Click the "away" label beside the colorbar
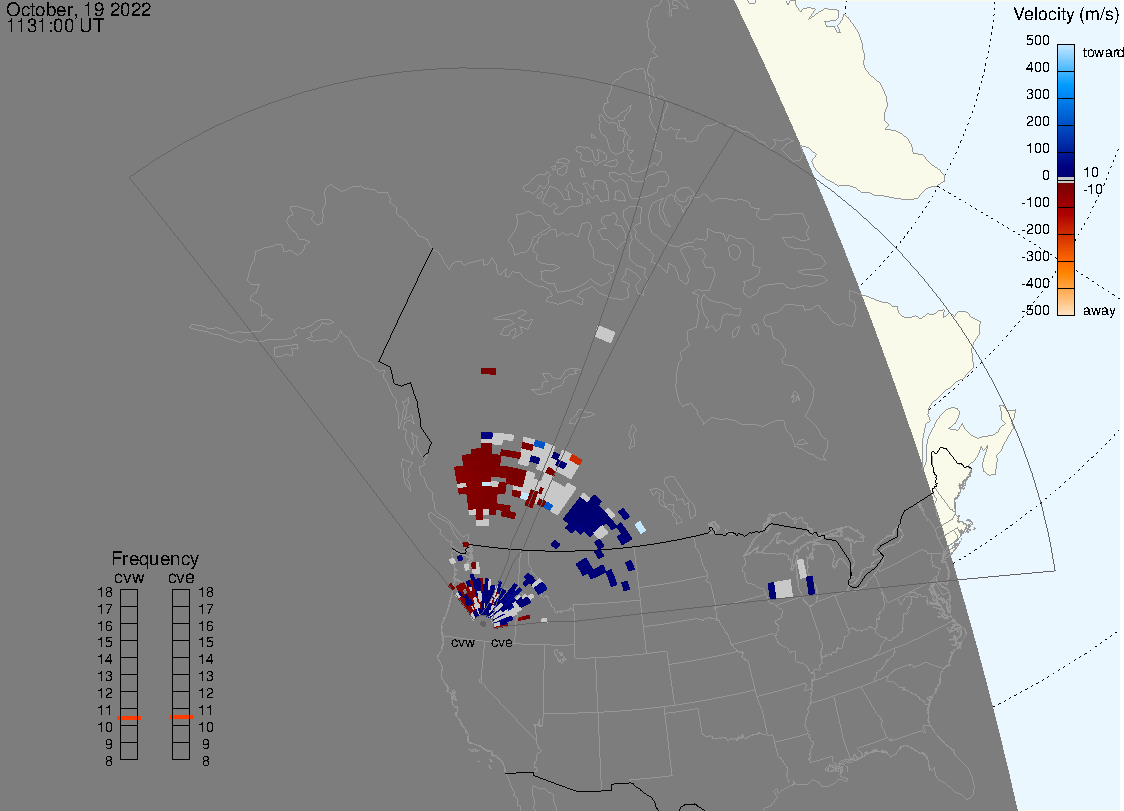Screen dimensions: 1124x811 coord(1099,311)
